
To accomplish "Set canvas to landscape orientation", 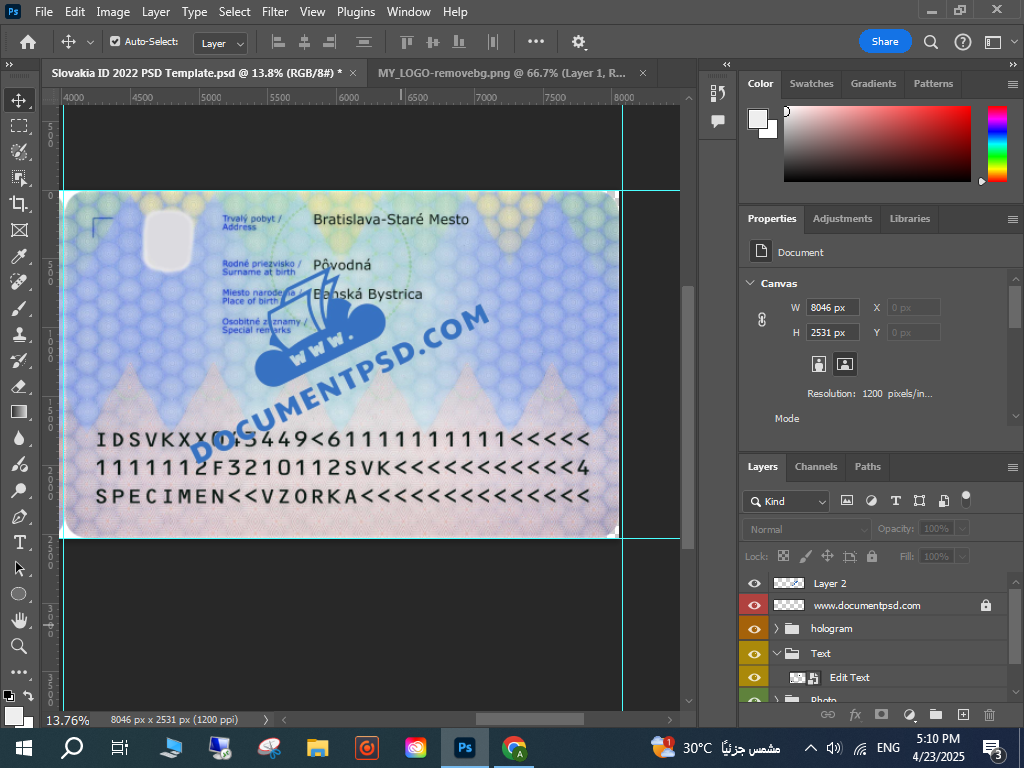I will (x=844, y=364).
